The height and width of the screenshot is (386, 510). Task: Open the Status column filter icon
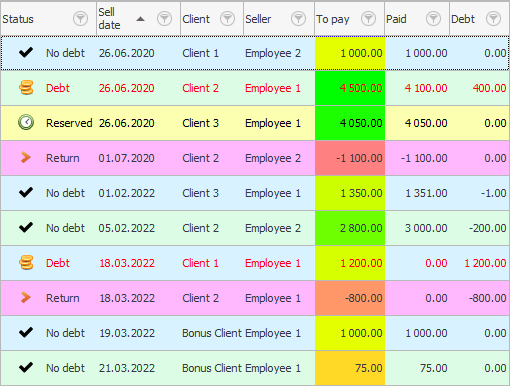[80, 19]
